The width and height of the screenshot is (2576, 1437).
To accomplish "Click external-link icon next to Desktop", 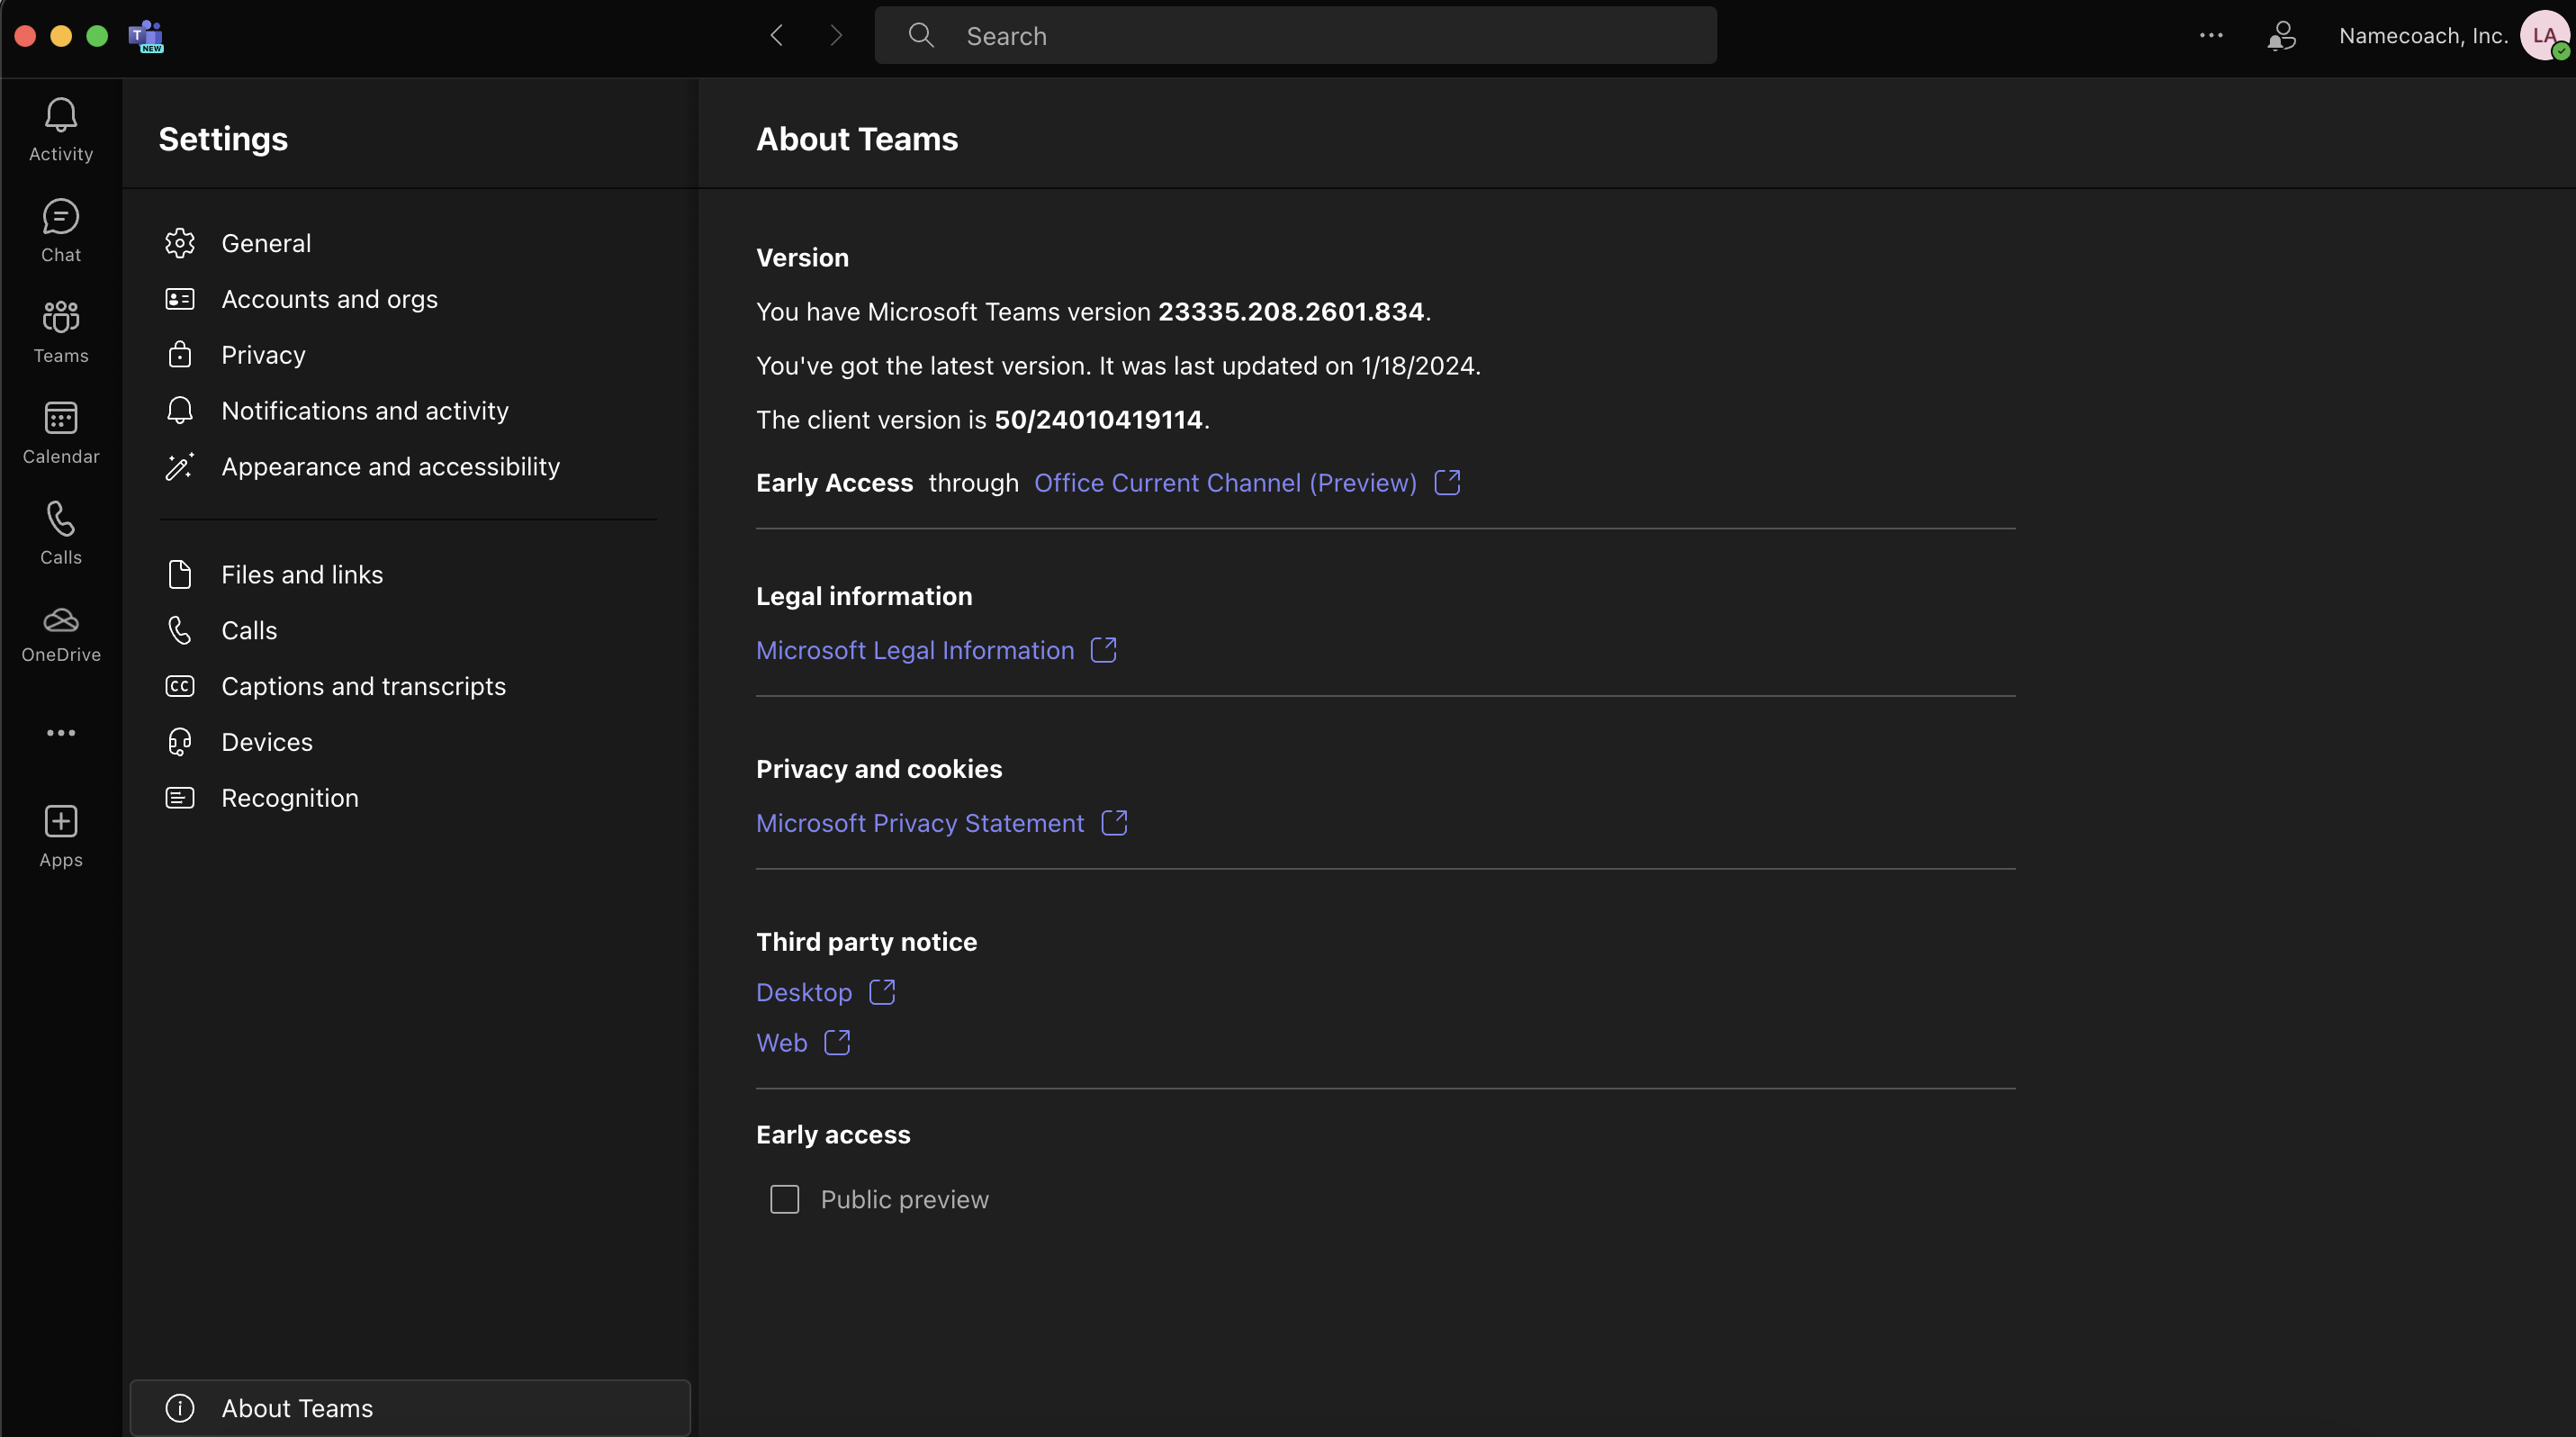I will 882,992.
